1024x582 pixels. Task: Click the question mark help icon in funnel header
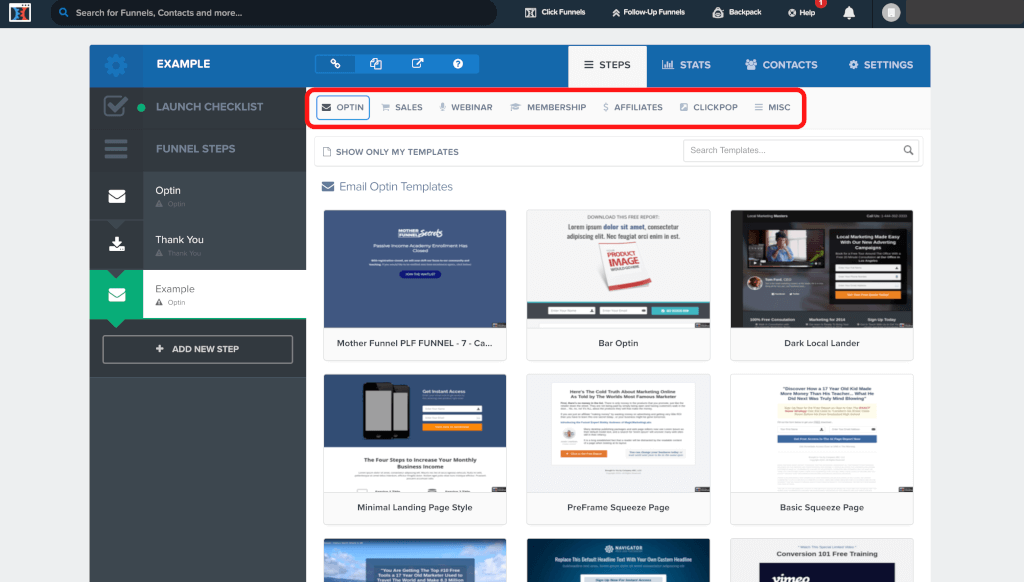coord(458,64)
